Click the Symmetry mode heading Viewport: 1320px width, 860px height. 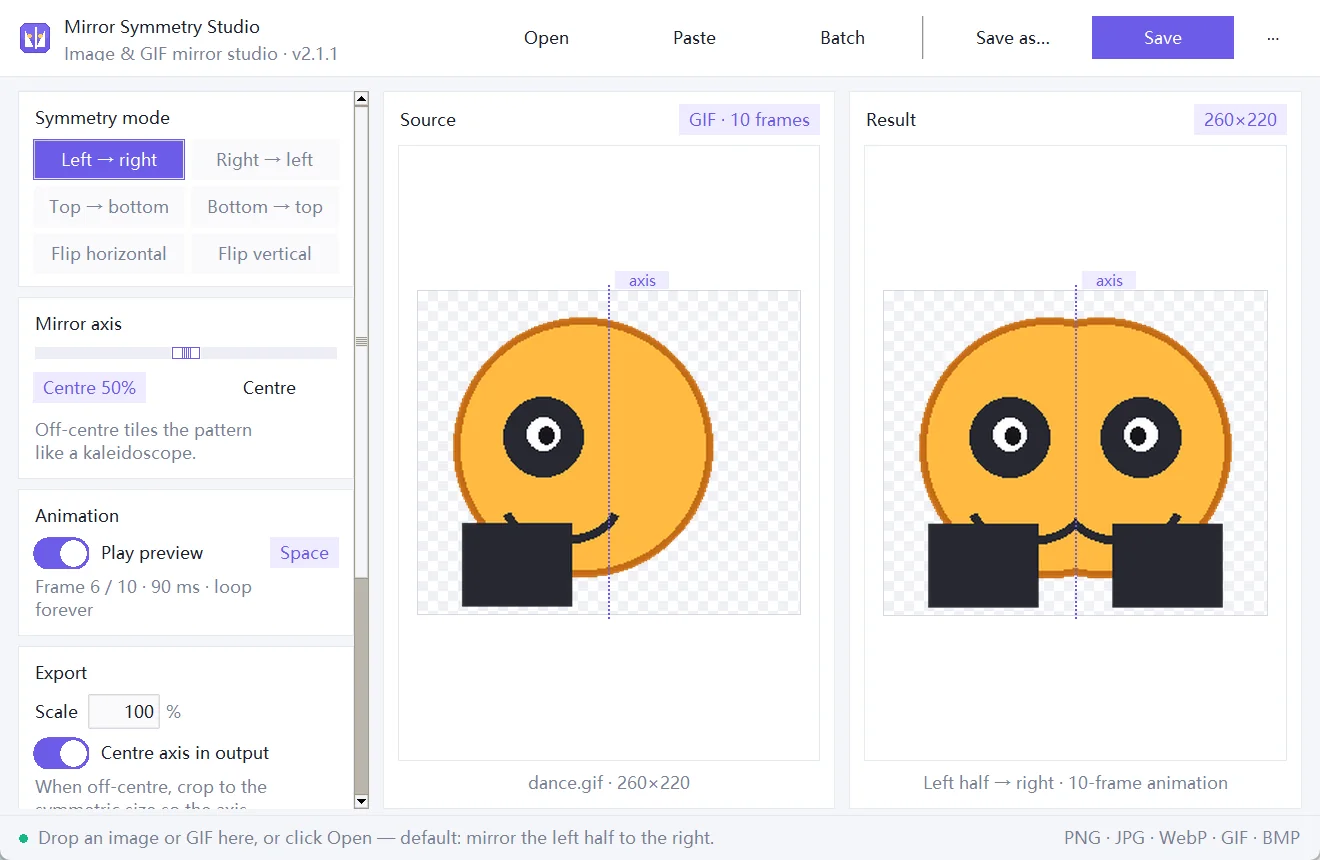coord(102,118)
